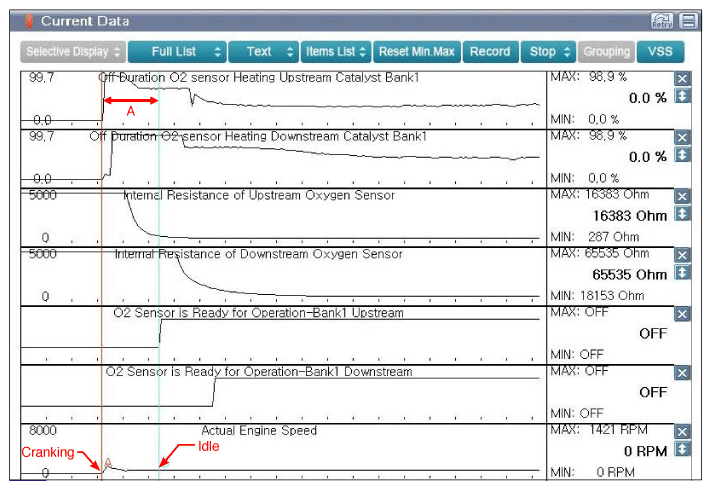Image resolution: width=712 pixels, height=490 pixels.
Task: Open the Selective Display dropdown
Action: point(73,51)
